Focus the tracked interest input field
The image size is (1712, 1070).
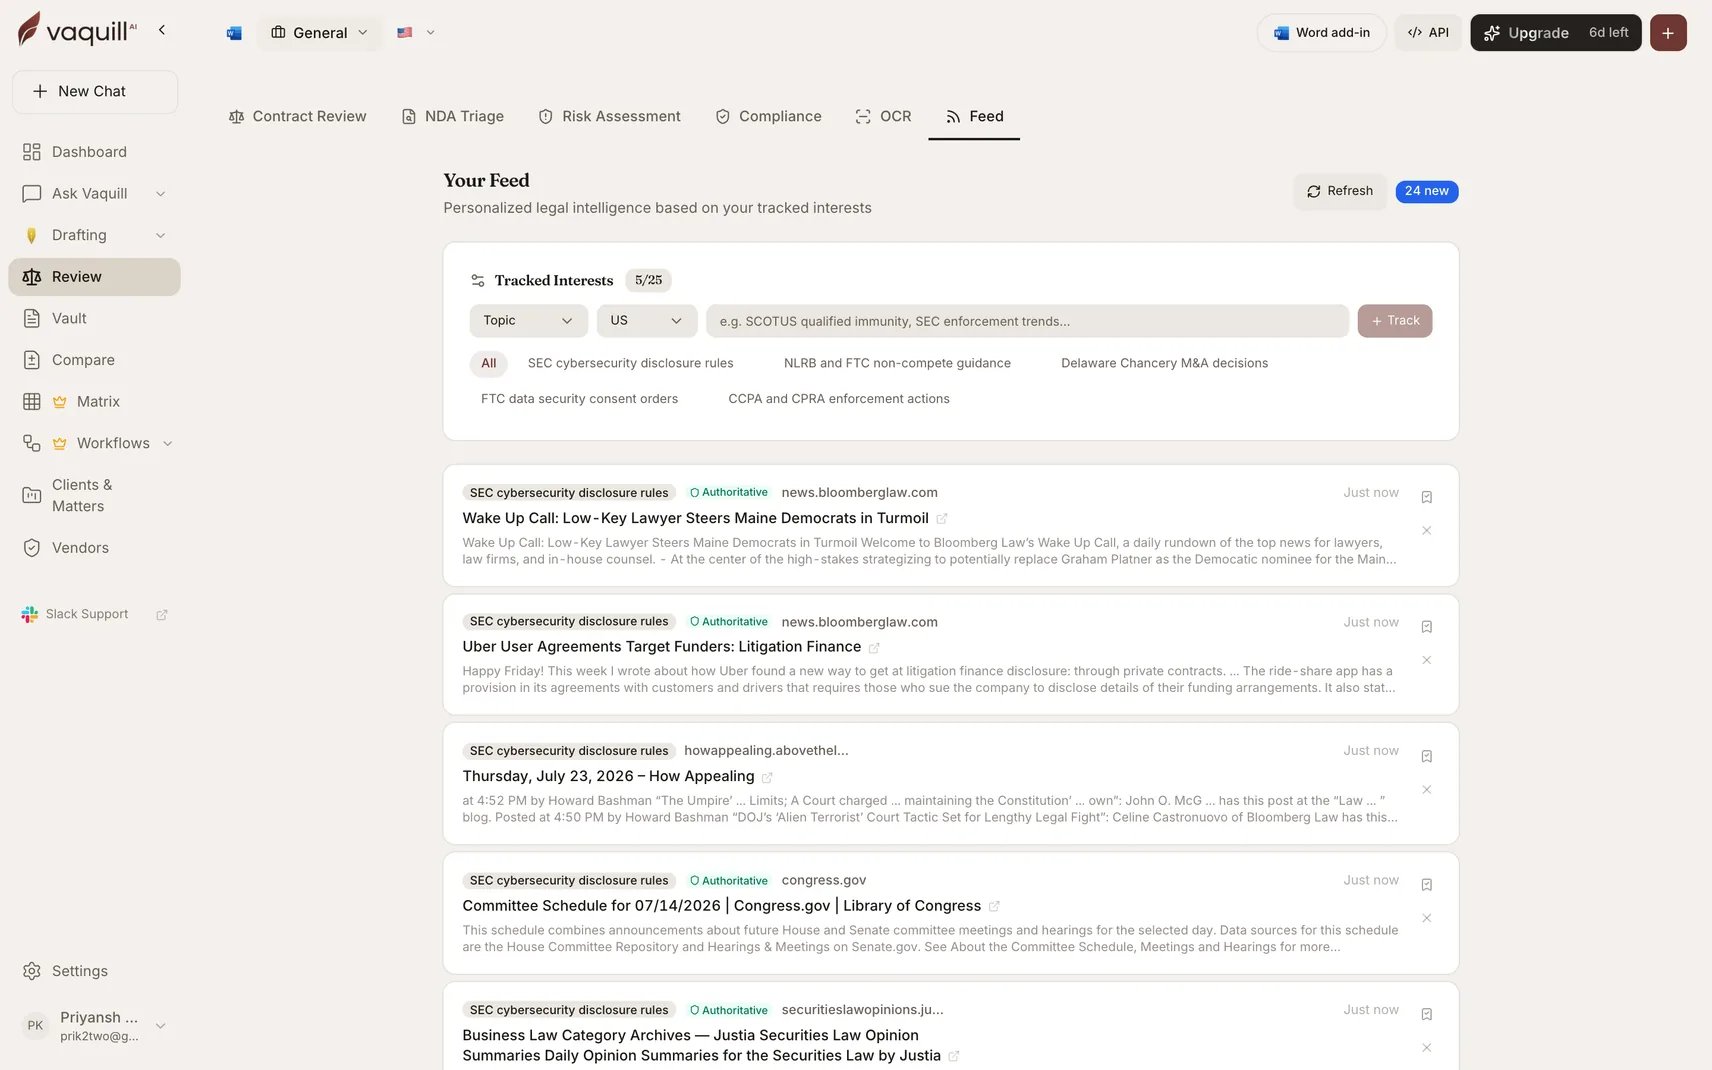1027,321
